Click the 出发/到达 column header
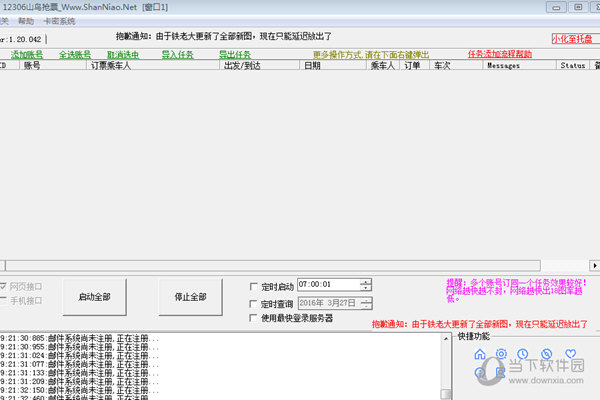 (260, 65)
